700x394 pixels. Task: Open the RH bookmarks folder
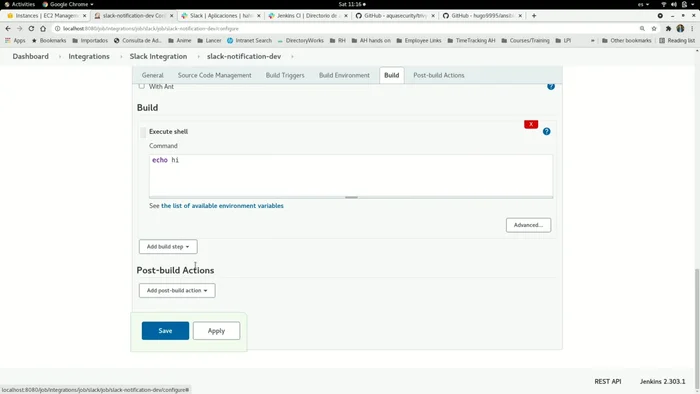[338, 41]
